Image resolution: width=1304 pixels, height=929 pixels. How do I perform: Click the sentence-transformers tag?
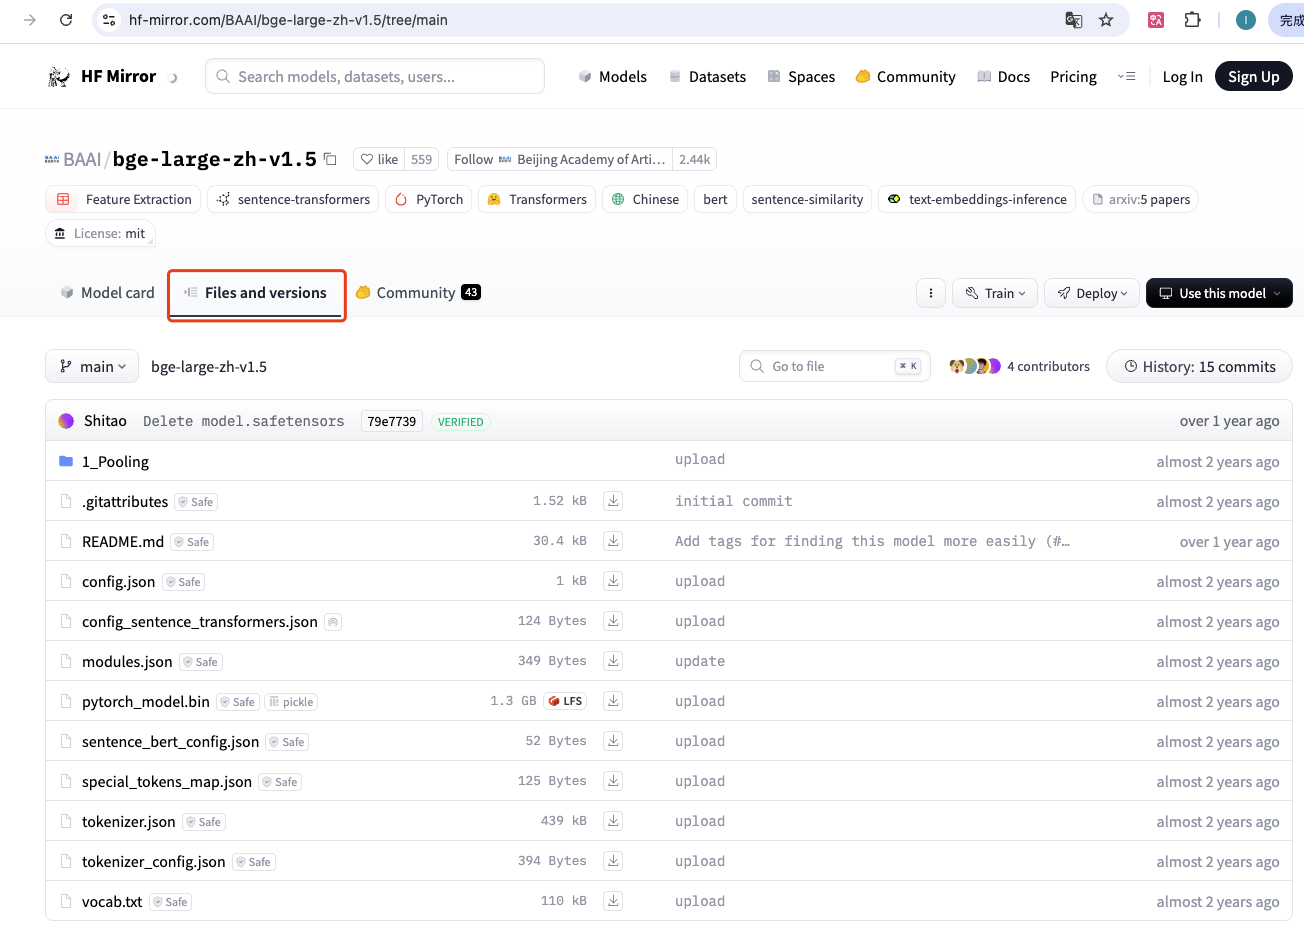[293, 199]
